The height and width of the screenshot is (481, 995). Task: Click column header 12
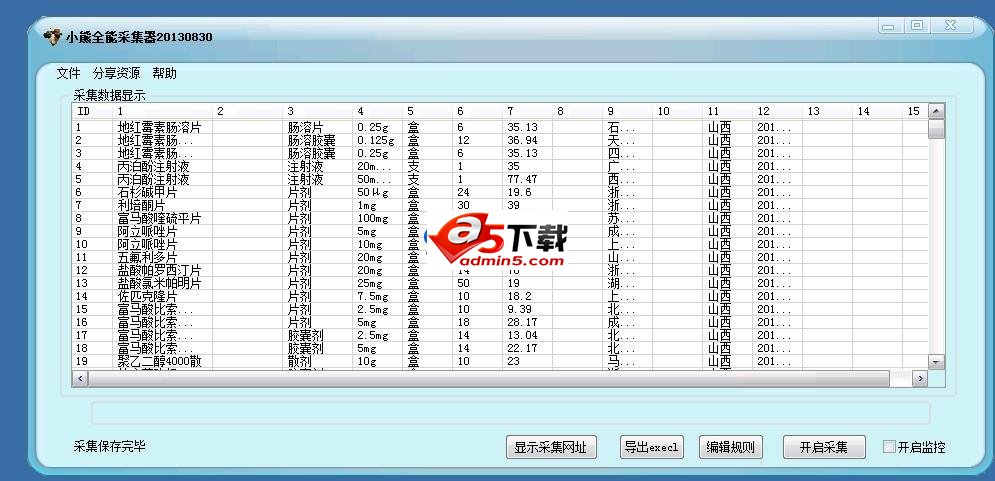pyautogui.click(x=777, y=111)
